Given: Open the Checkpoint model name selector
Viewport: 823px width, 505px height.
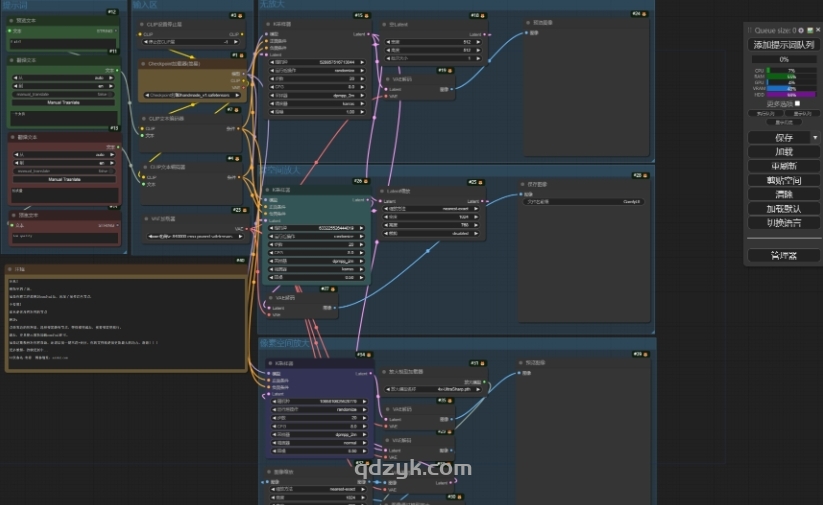Looking at the screenshot, I should coord(190,95).
